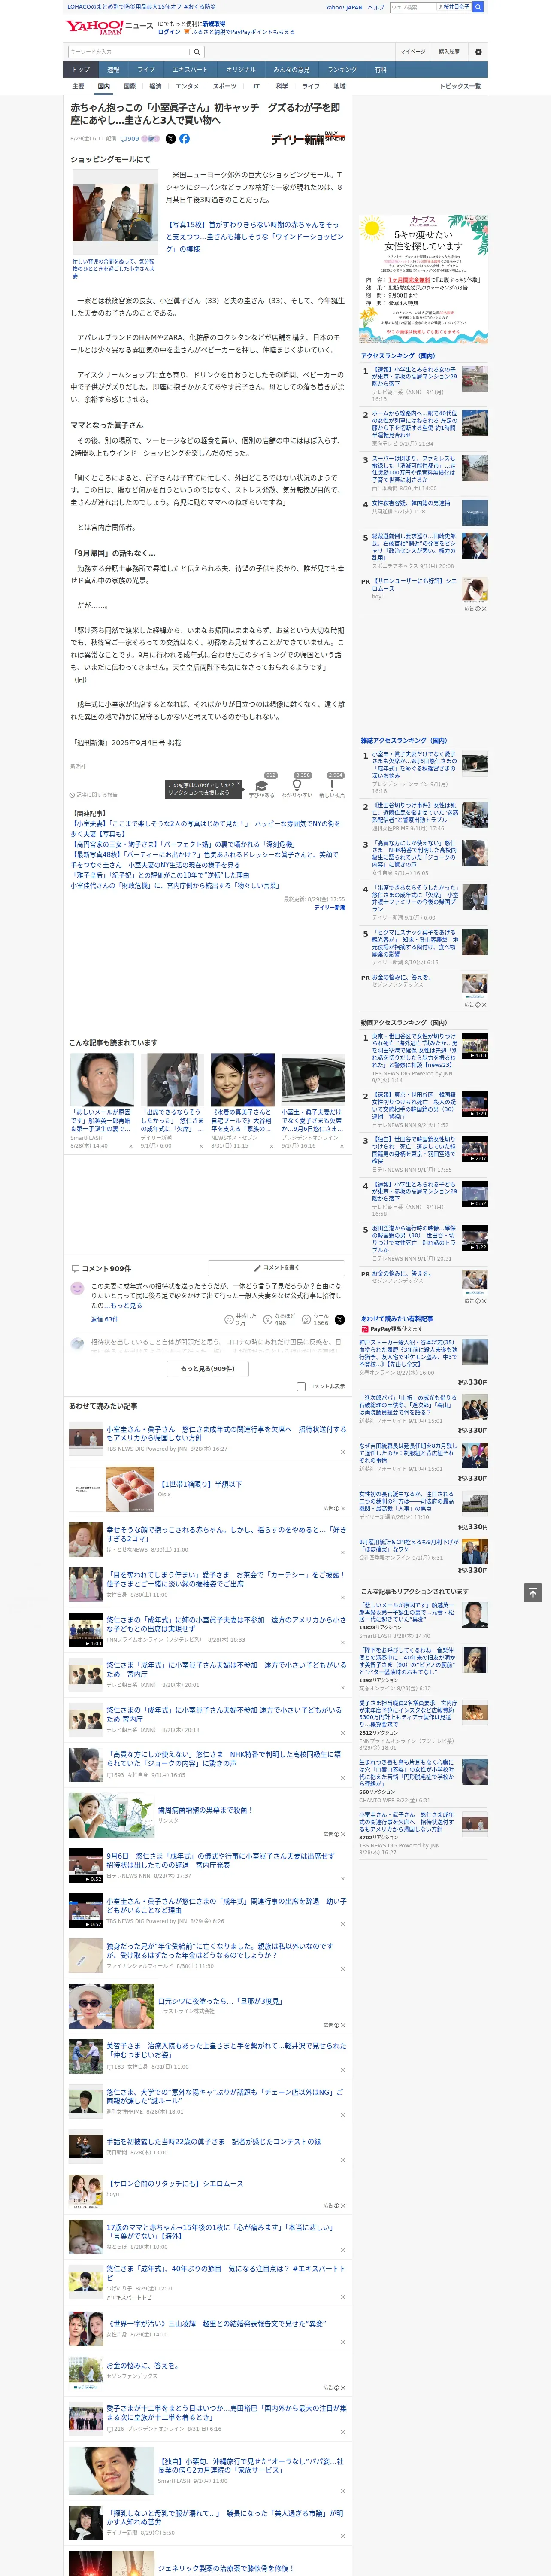Open the 【写真15枚】 photo gallery link
This screenshot has width=551, height=2576.
254,237
